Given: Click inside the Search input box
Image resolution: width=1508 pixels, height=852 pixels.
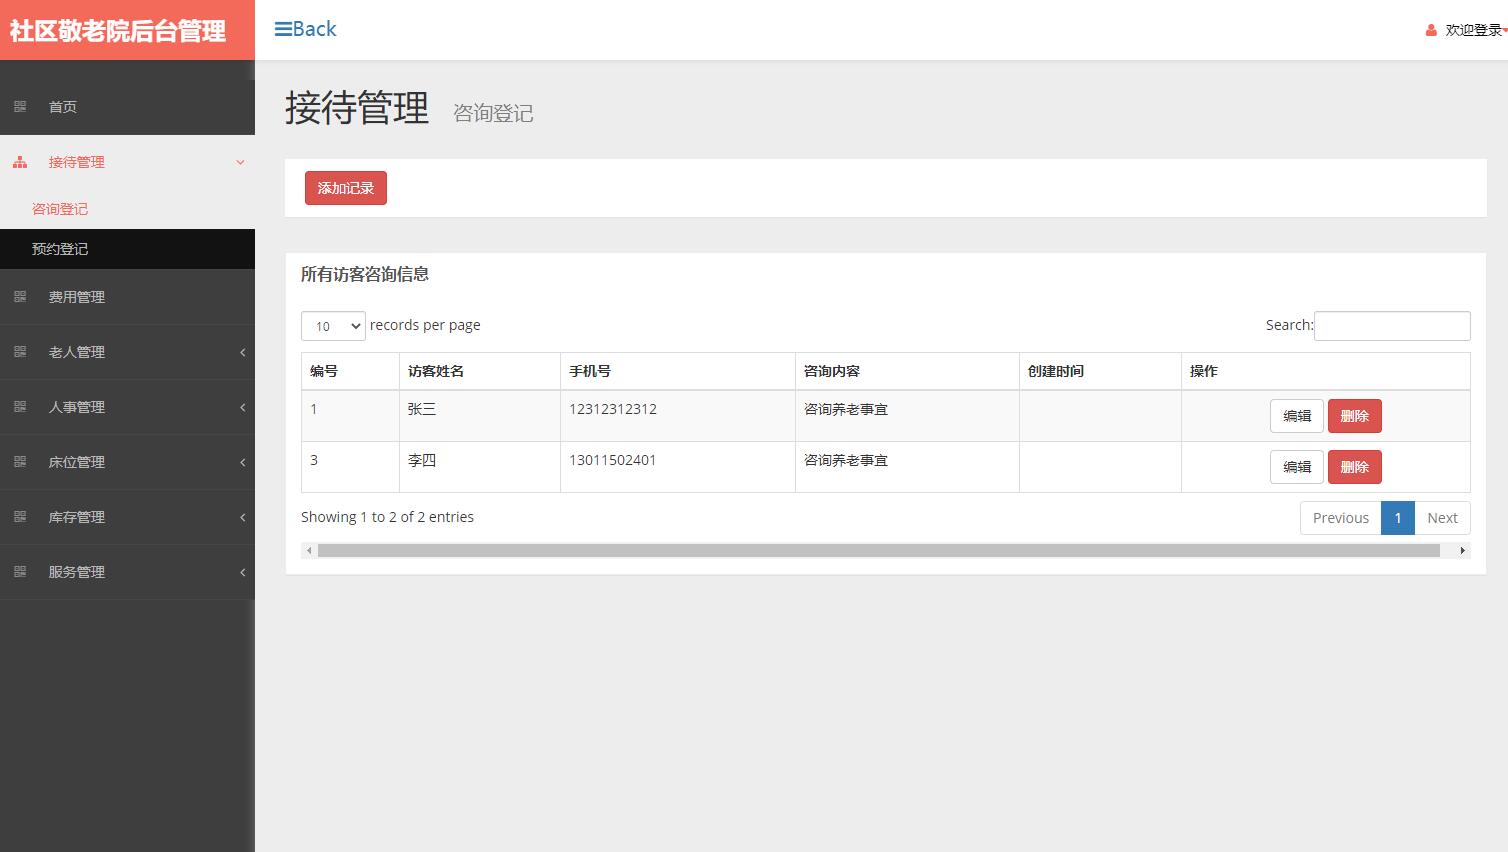Looking at the screenshot, I should [x=1392, y=325].
